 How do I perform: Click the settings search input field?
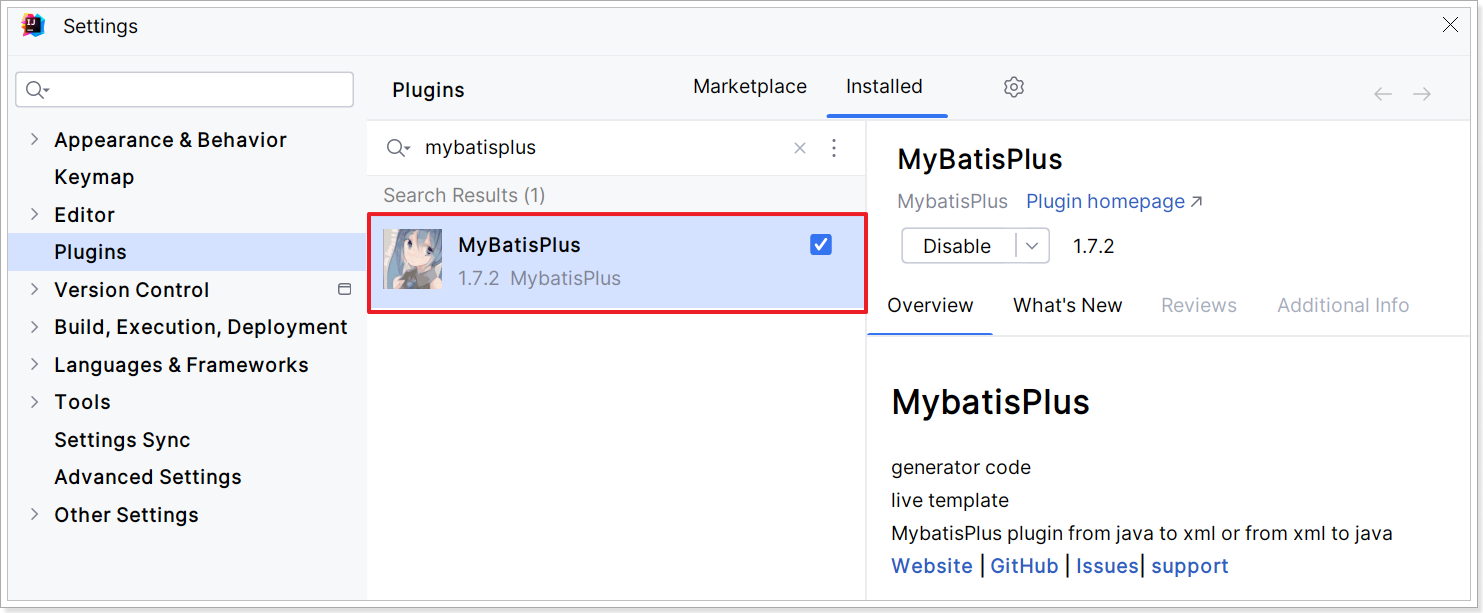pos(185,90)
